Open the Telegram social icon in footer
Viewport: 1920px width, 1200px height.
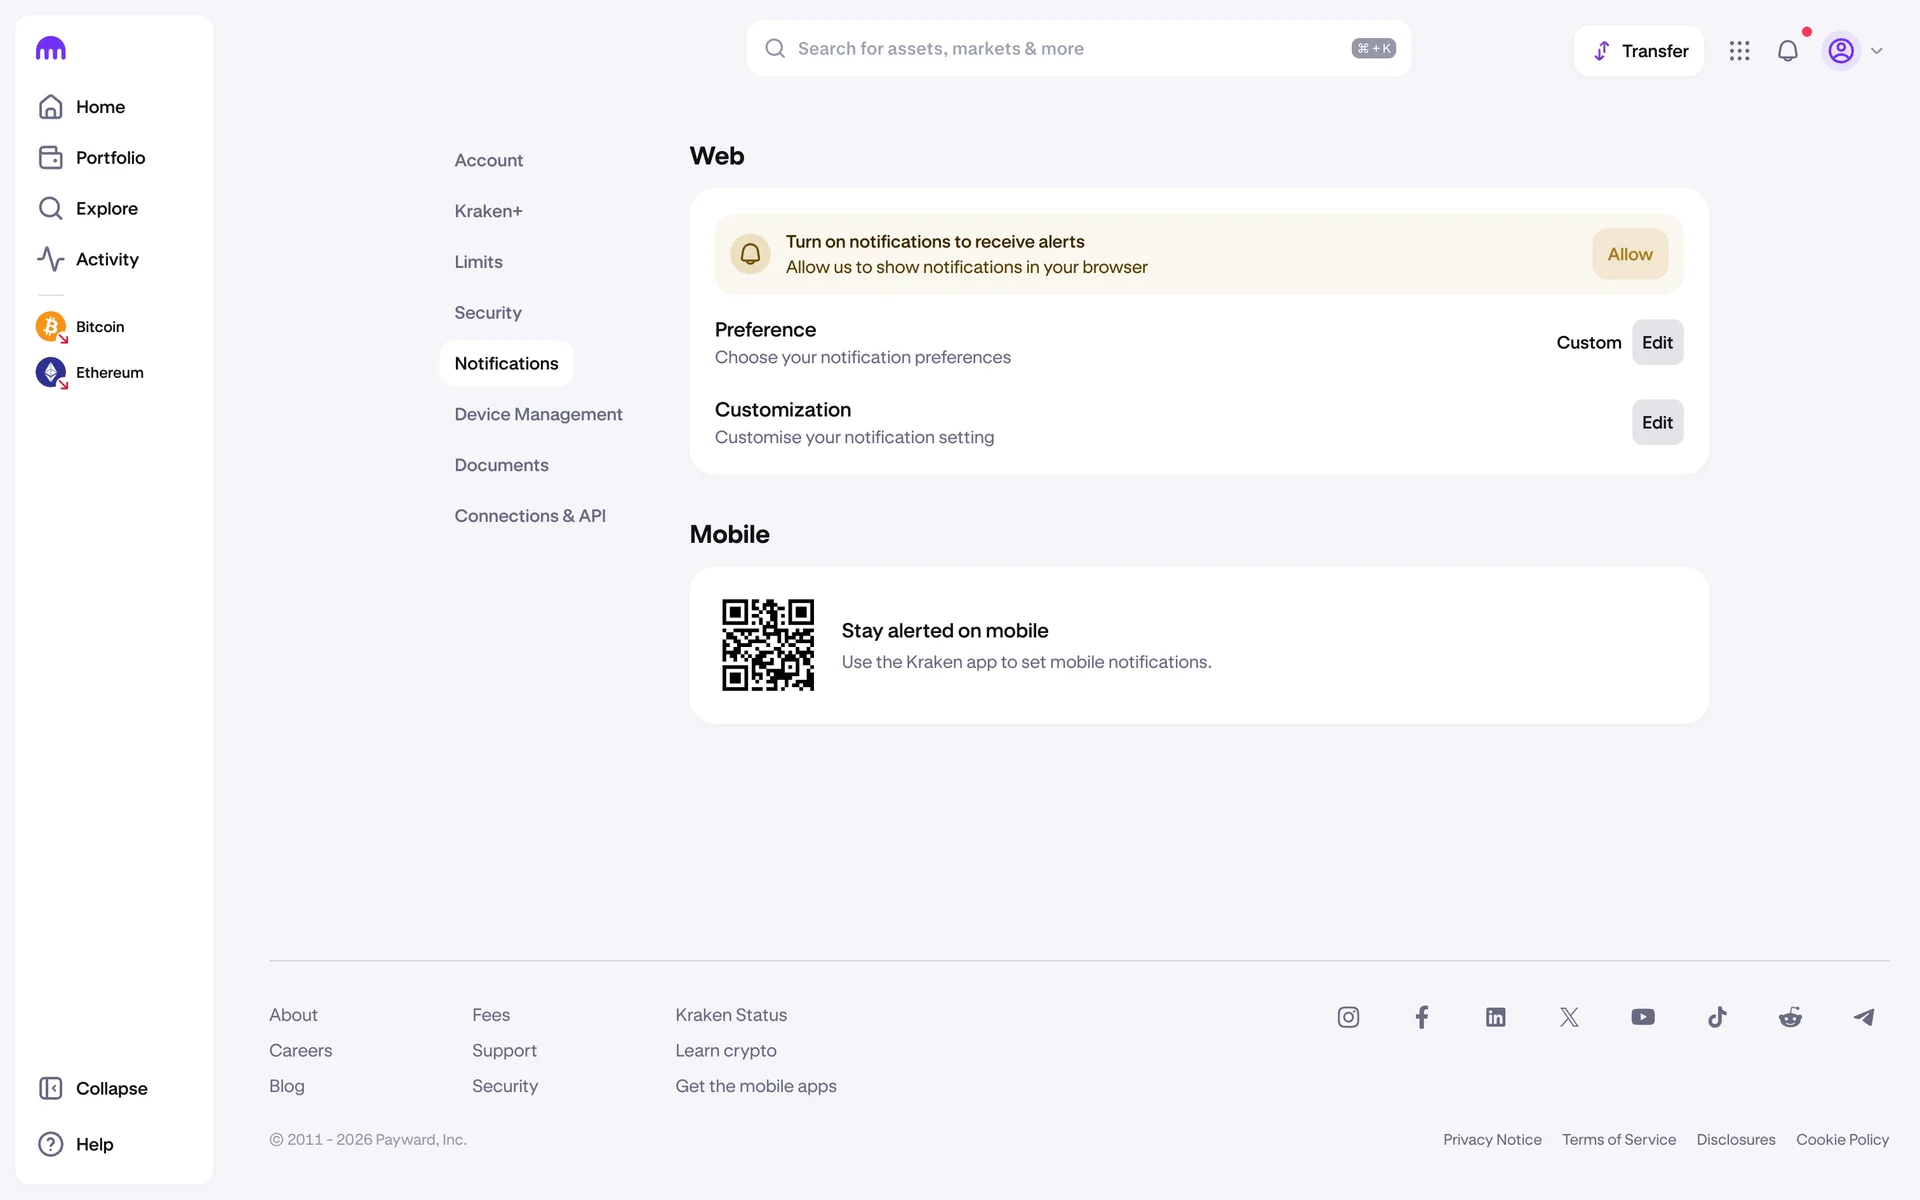[1863, 1017]
